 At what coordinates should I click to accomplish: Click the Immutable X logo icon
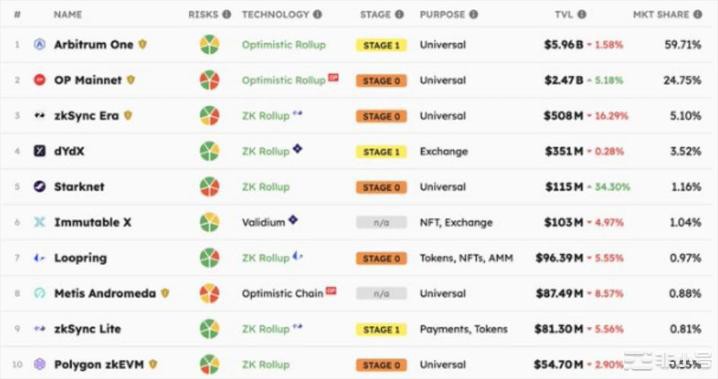point(40,222)
